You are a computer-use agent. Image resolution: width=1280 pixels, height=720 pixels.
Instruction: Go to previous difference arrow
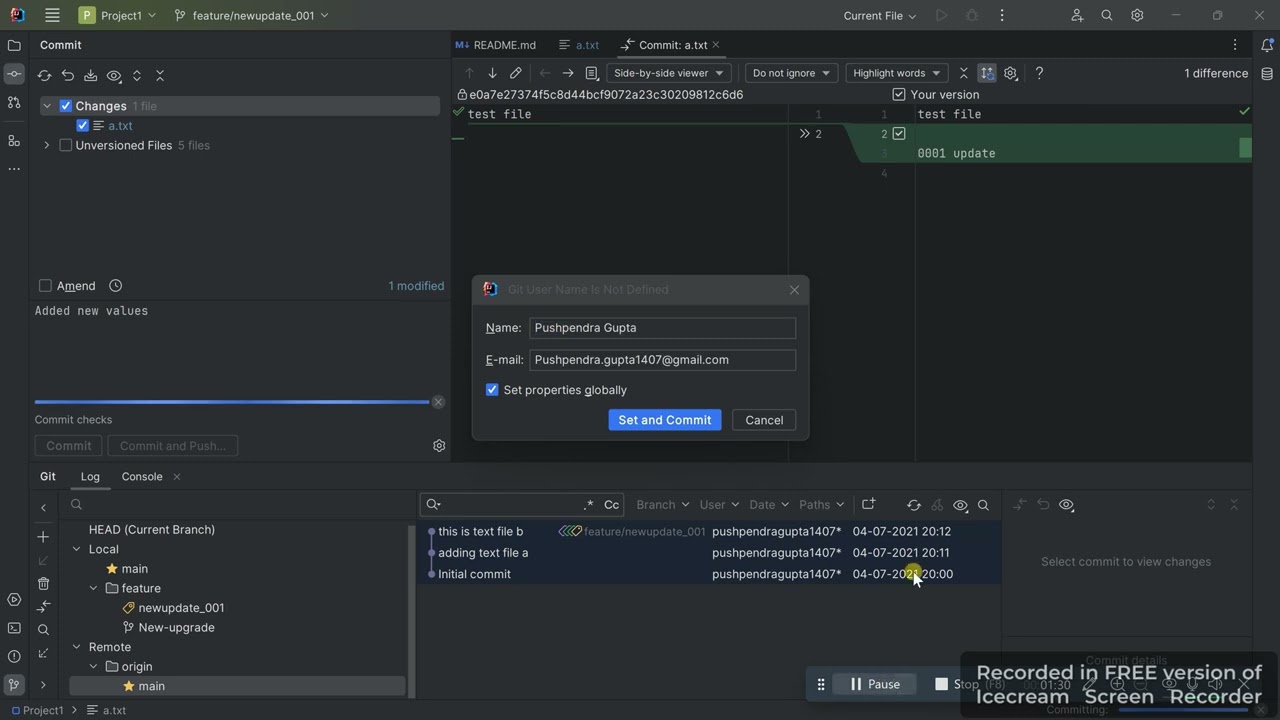468,73
